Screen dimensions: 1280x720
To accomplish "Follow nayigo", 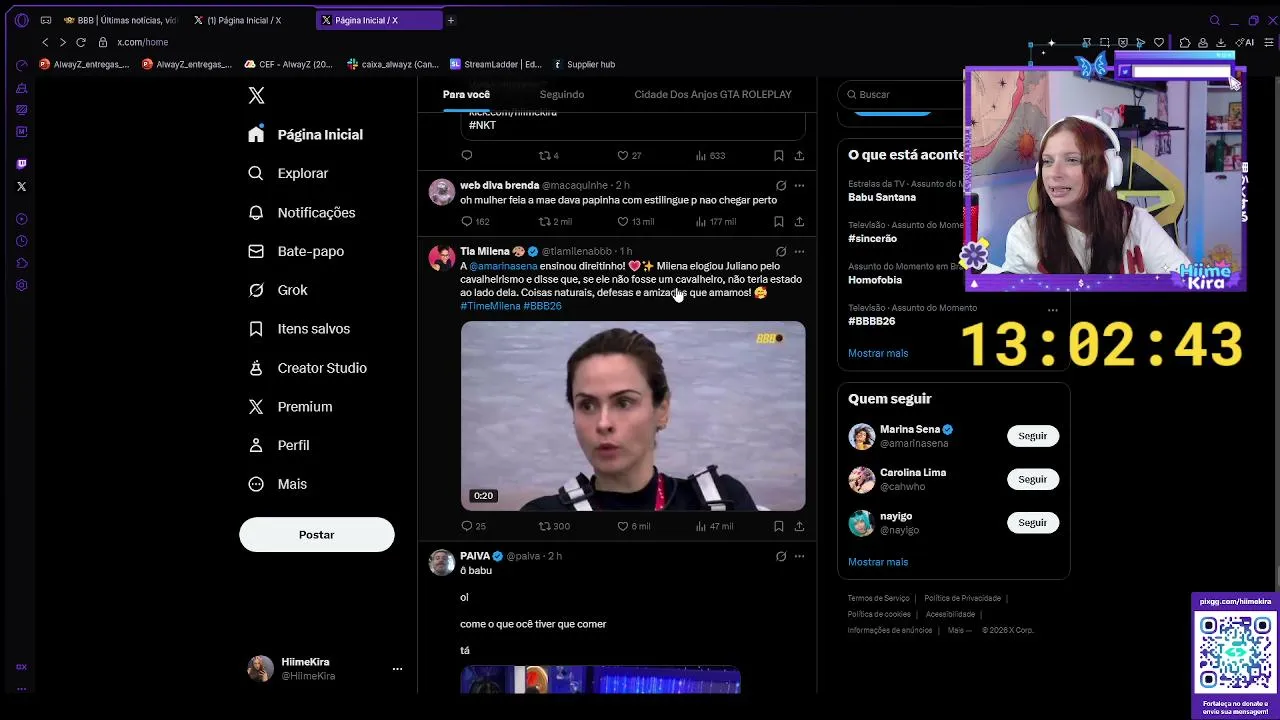I will pyautogui.click(x=1032, y=522).
